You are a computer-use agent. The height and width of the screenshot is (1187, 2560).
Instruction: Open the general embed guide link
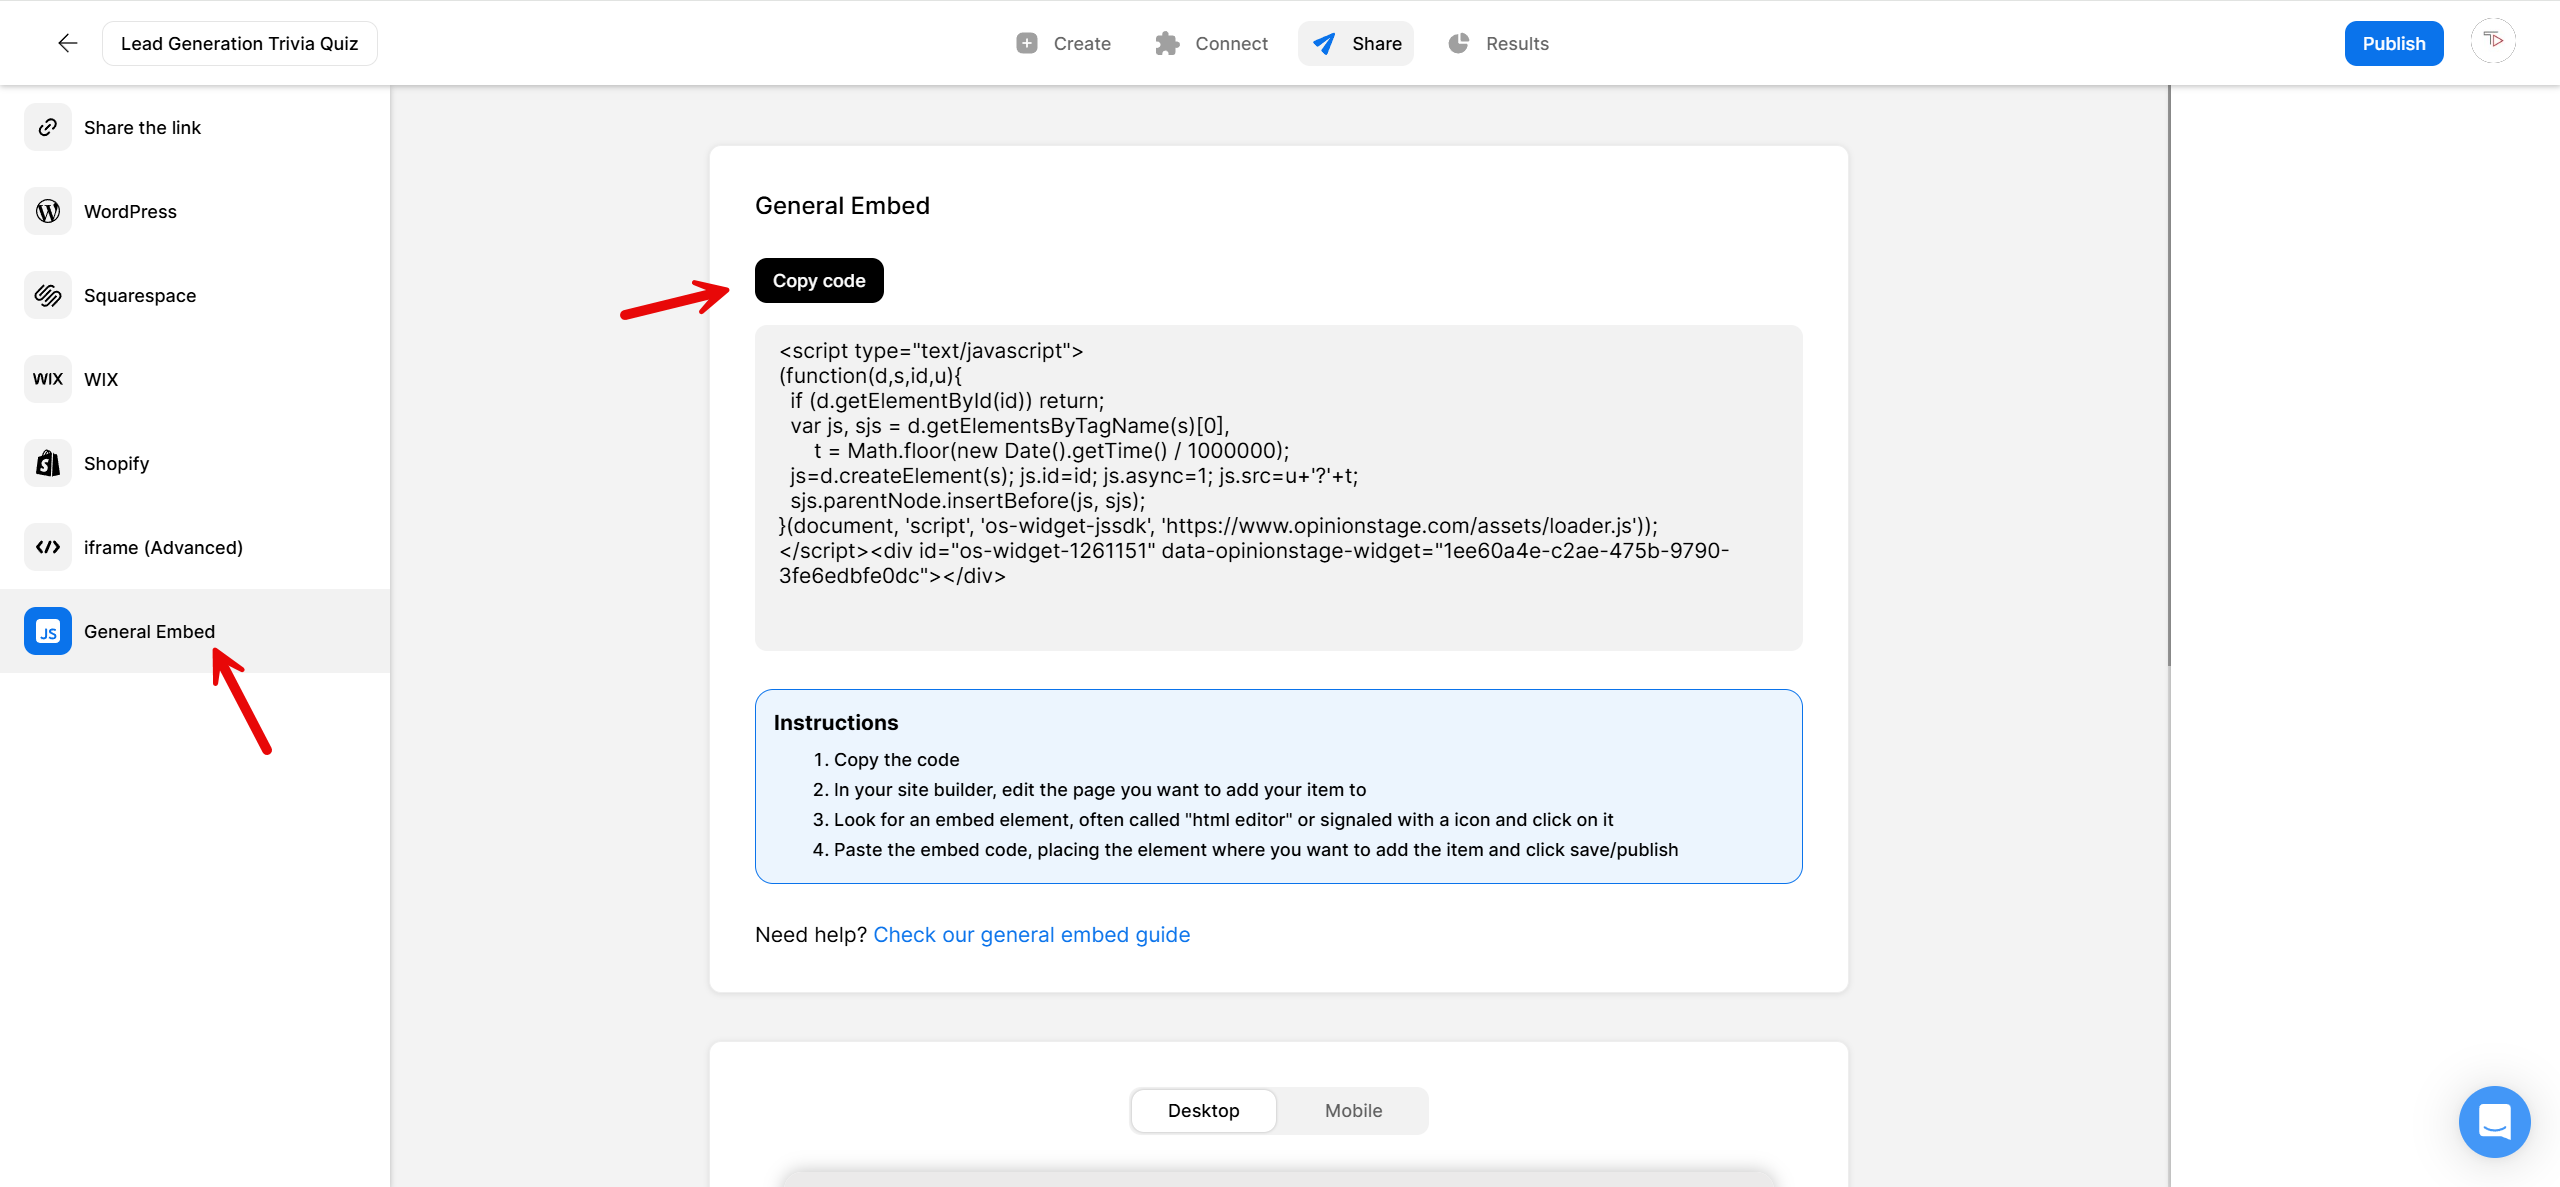click(1031, 934)
